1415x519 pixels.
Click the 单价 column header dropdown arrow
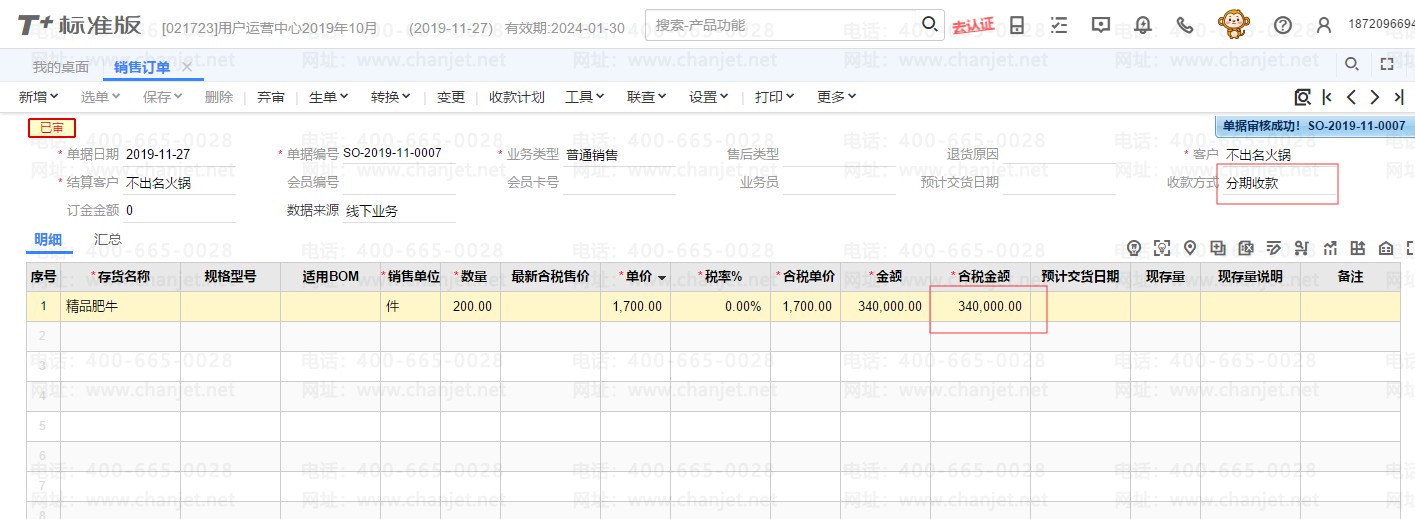click(662, 277)
